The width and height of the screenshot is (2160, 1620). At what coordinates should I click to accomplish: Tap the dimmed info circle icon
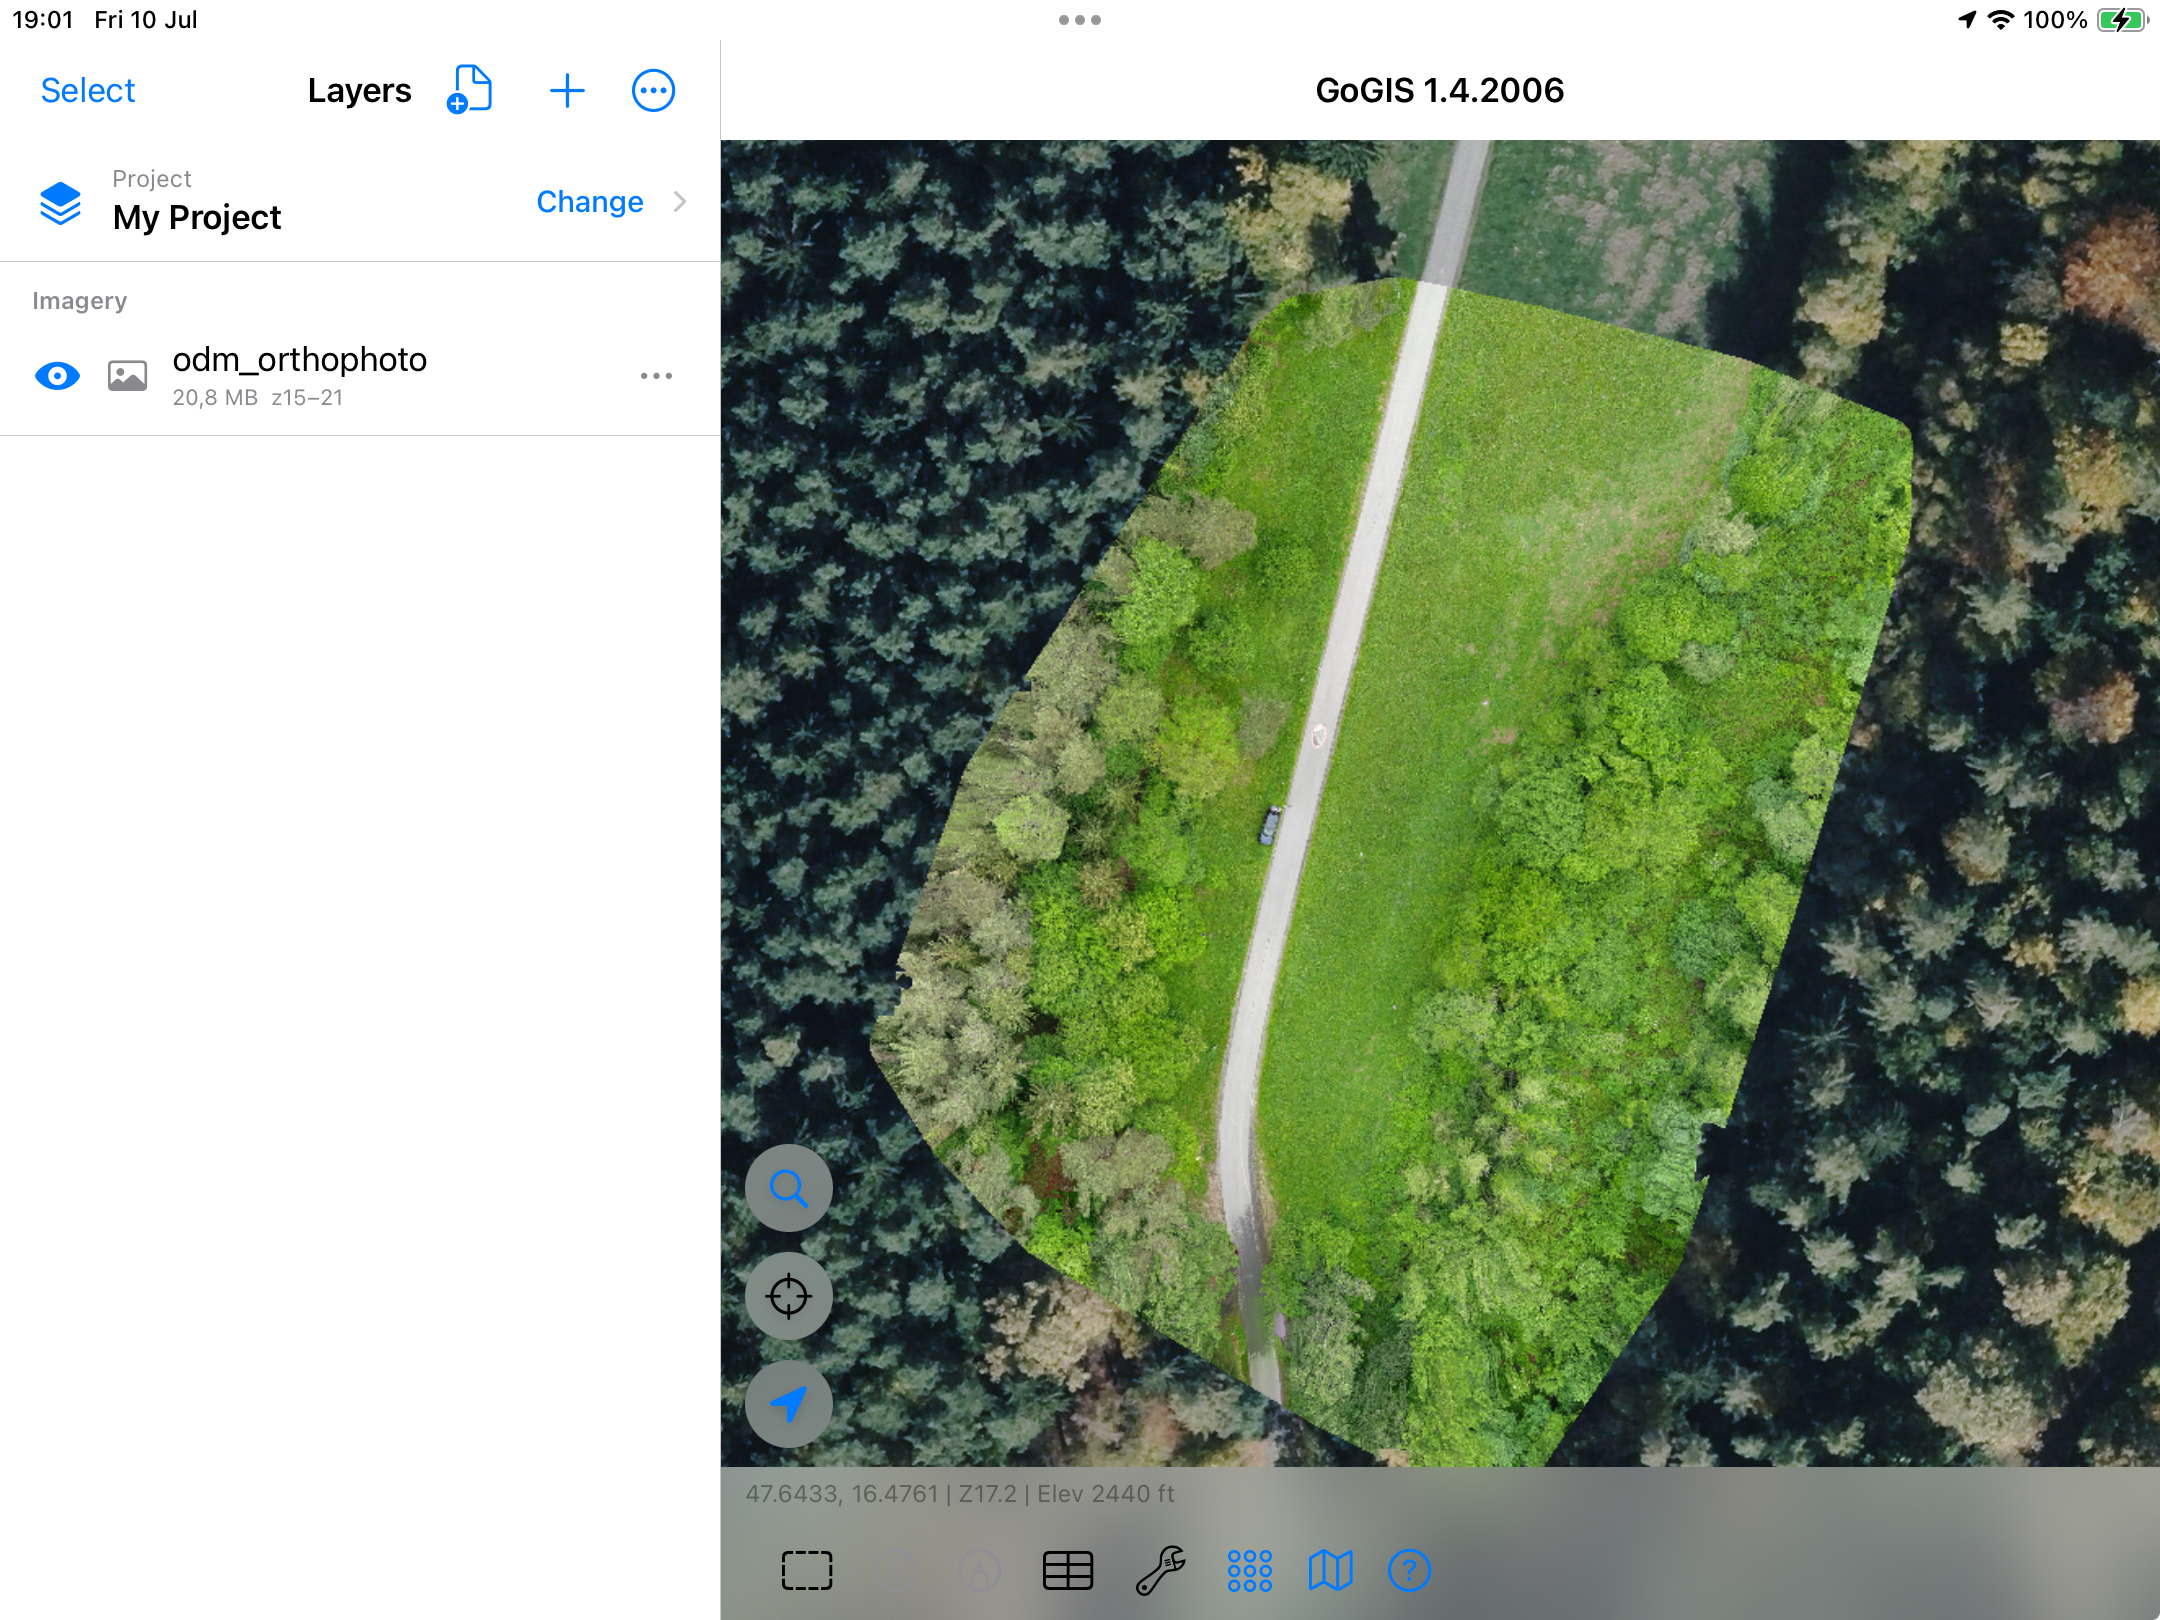tap(895, 1570)
